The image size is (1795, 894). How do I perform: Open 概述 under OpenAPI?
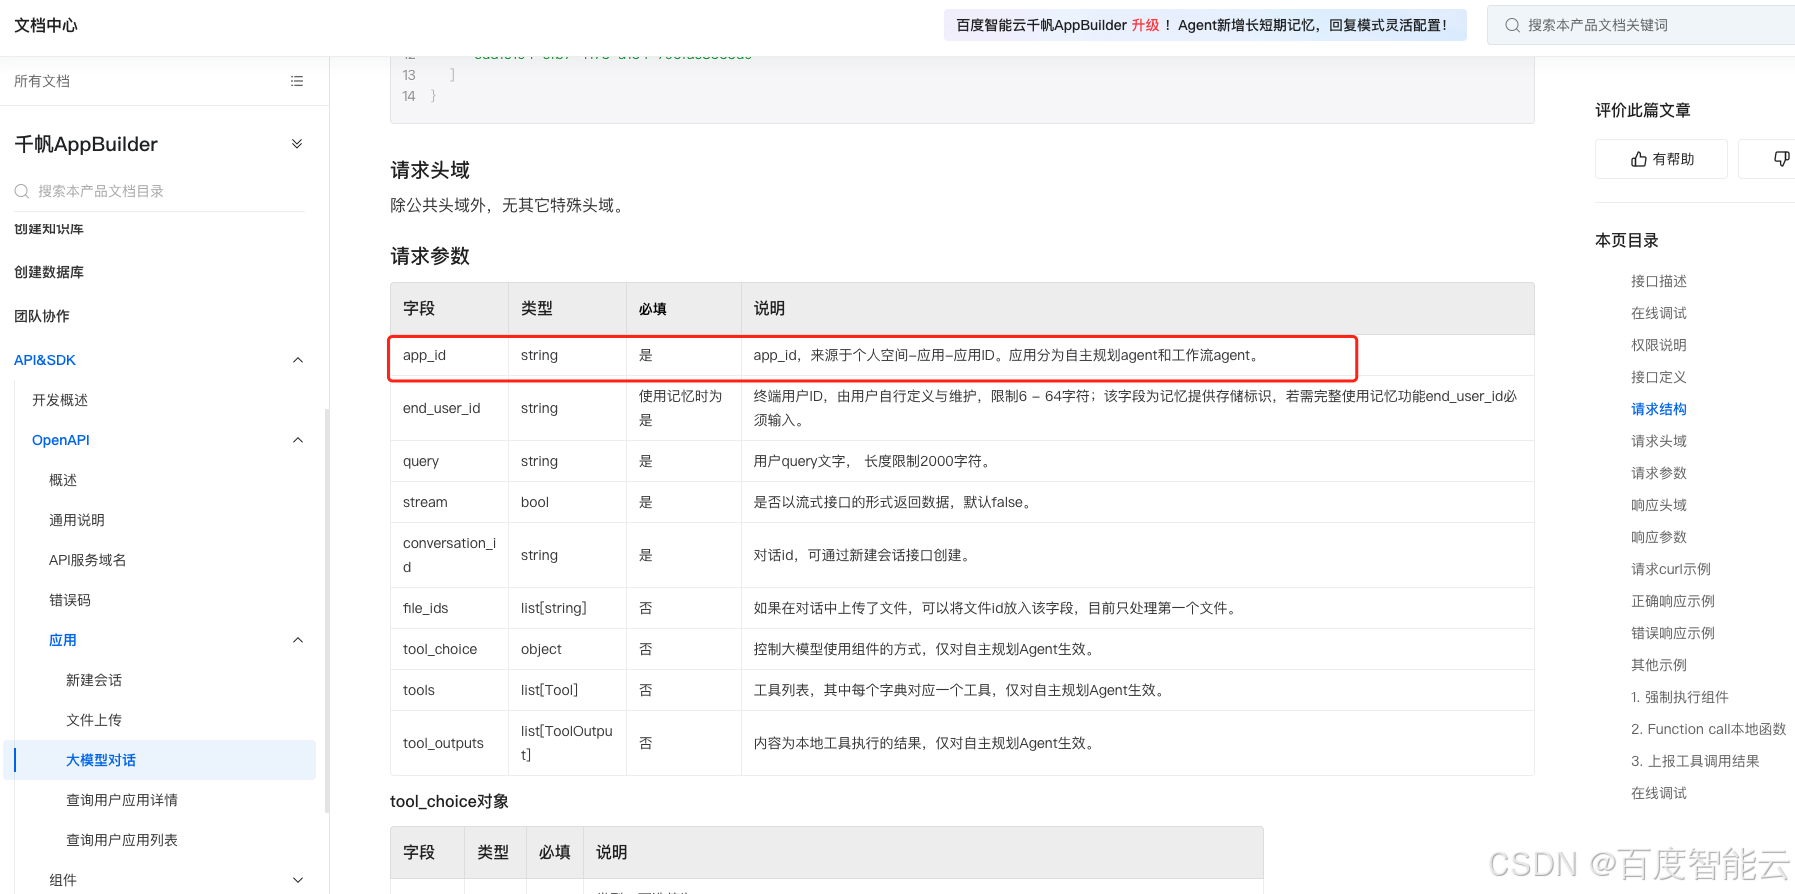(63, 480)
